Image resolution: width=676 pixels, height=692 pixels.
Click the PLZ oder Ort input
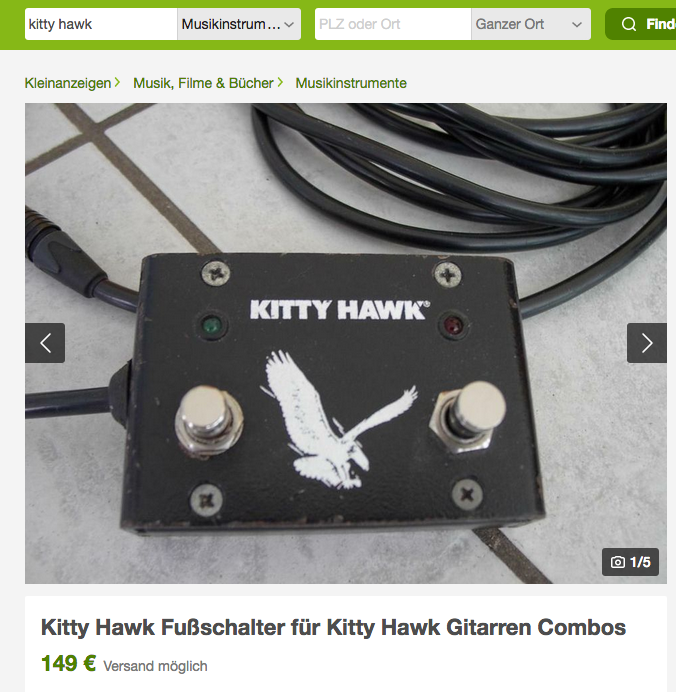(393, 24)
